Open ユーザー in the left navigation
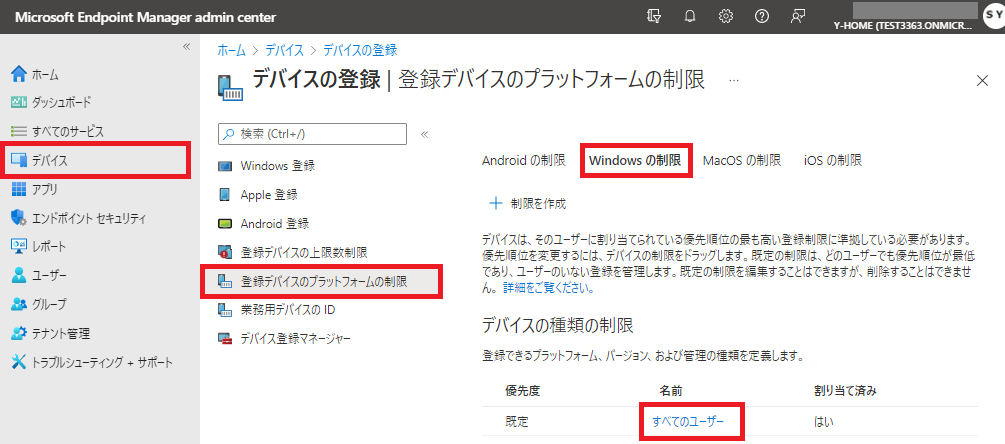 pos(49,276)
